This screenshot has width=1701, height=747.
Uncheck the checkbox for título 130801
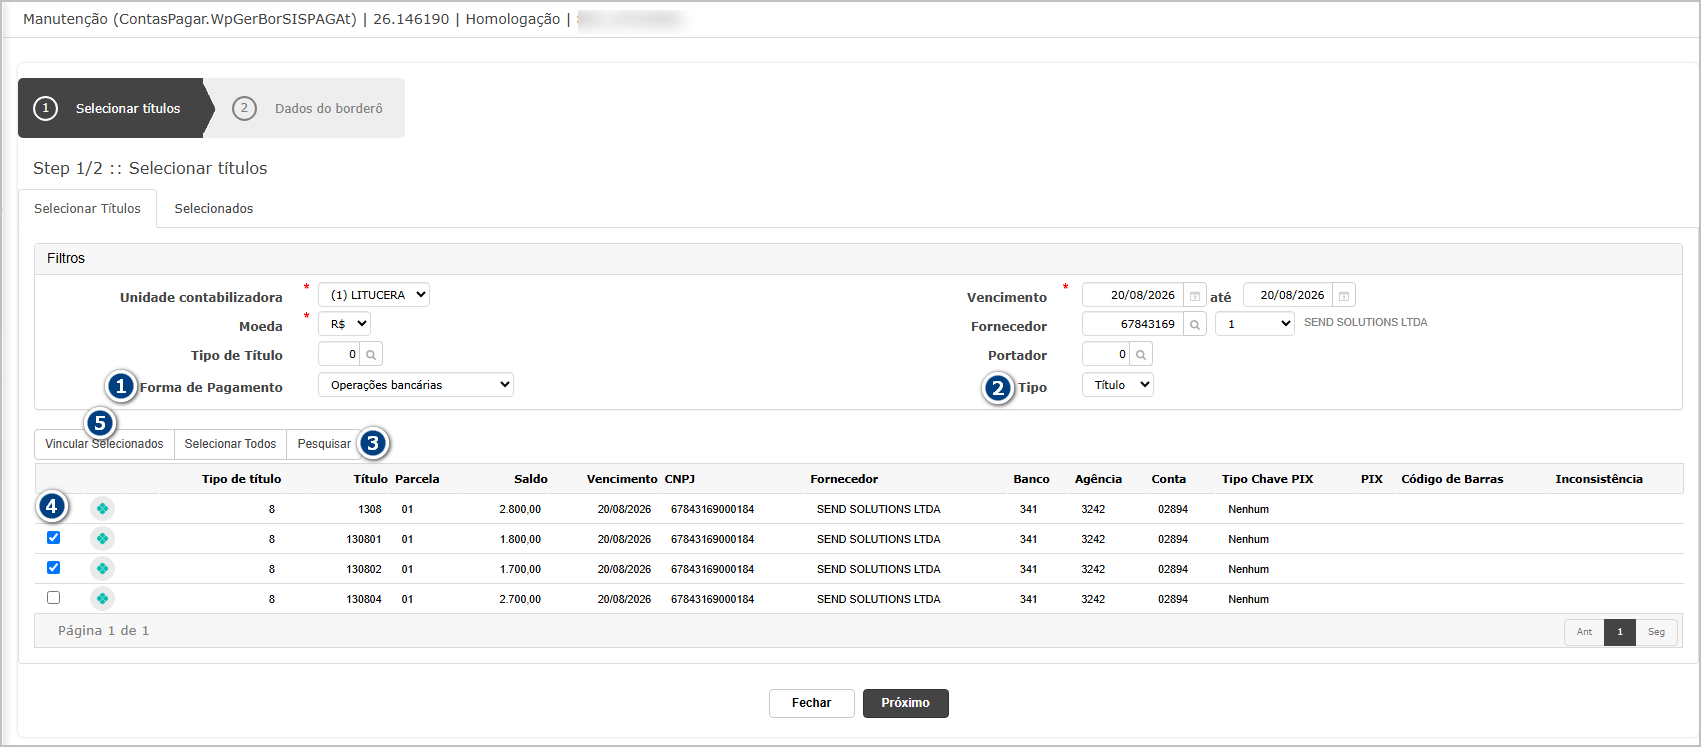pos(54,538)
